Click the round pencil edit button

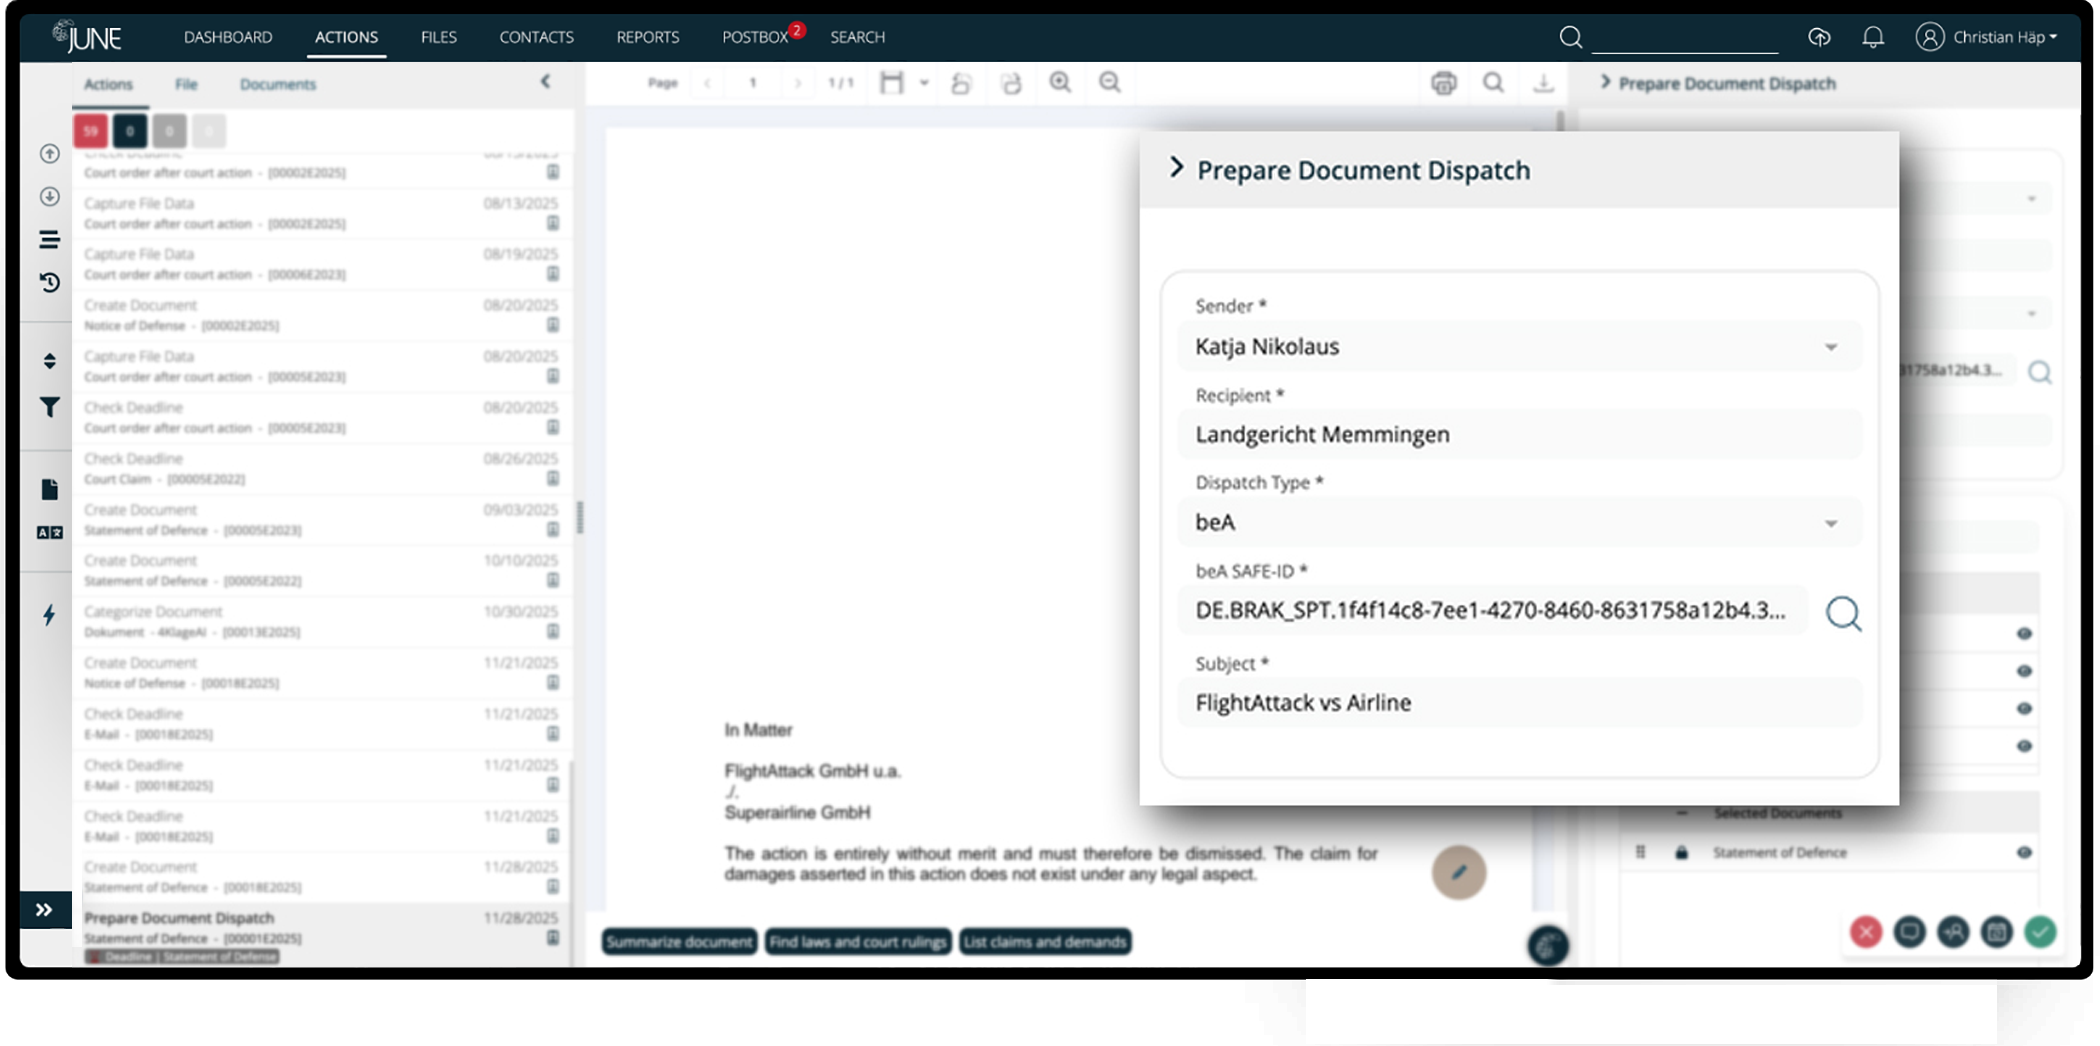coord(1459,872)
